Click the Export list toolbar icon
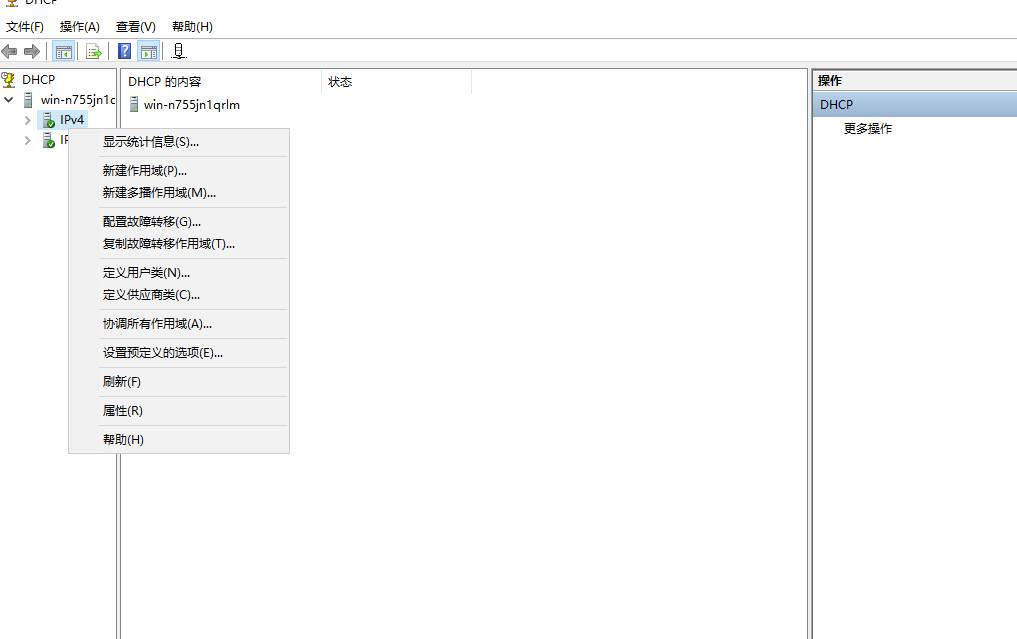This screenshot has width=1017, height=639. [94, 51]
